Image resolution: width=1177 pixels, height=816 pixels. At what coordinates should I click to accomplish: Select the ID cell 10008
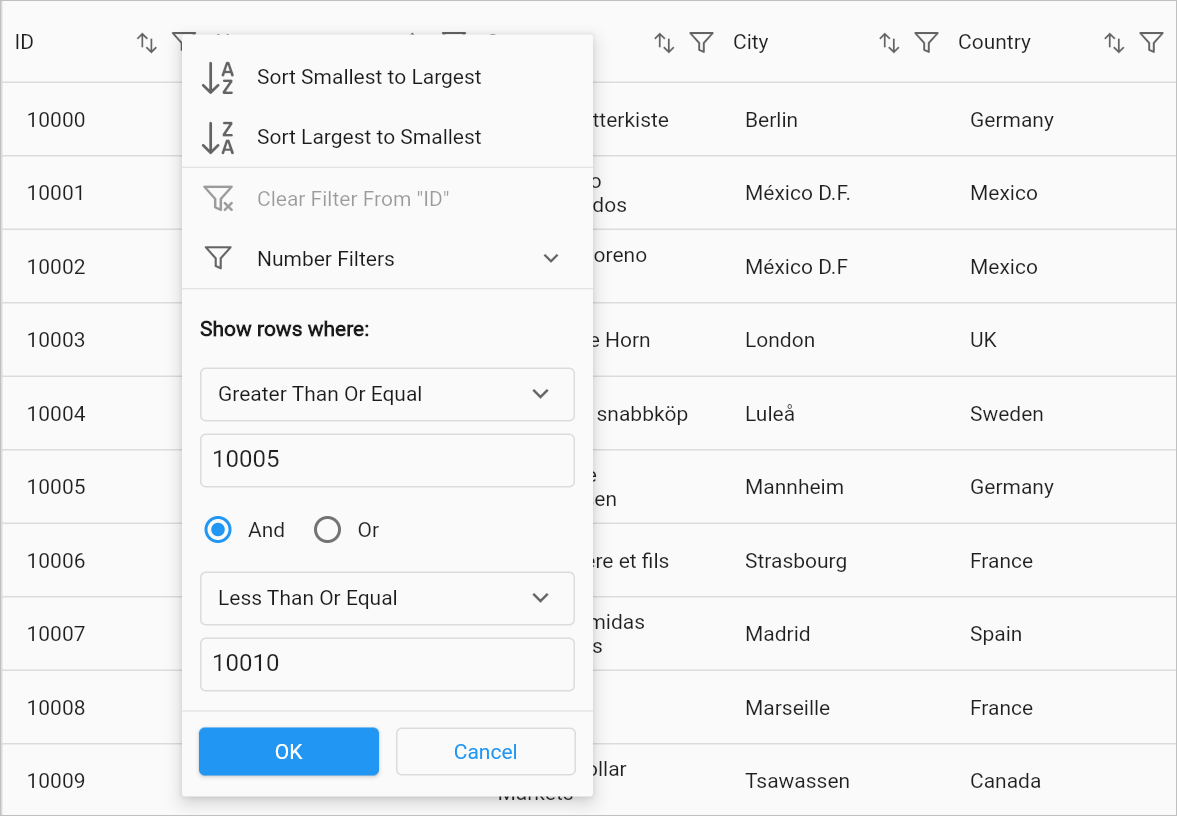click(56, 709)
